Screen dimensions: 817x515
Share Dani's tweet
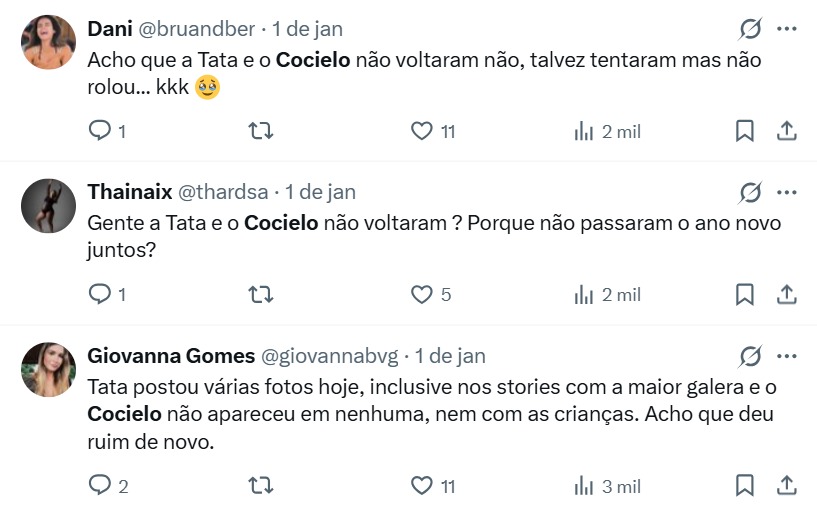[x=787, y=131]
